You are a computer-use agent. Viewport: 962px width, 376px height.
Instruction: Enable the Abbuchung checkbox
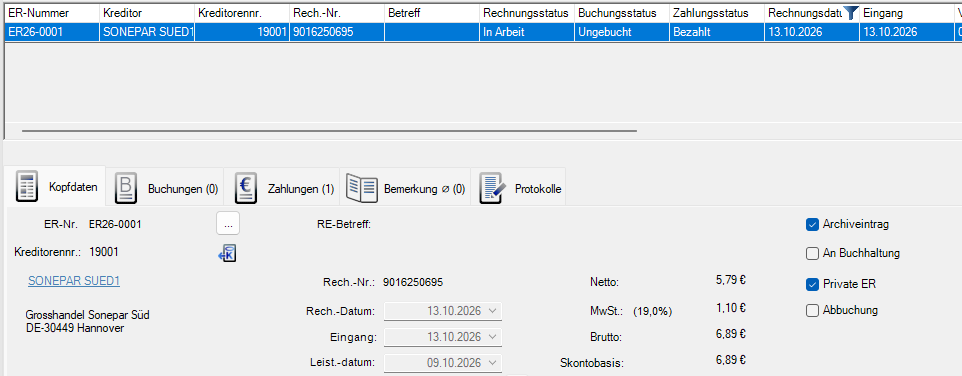812,310
